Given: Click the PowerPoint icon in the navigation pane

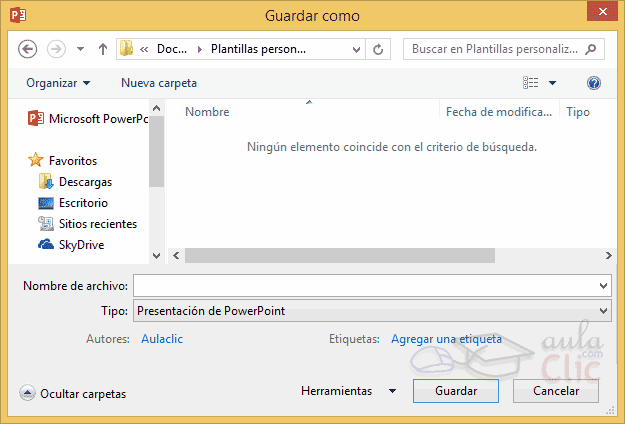Looking at the screenshot, I should pos(35,118).
